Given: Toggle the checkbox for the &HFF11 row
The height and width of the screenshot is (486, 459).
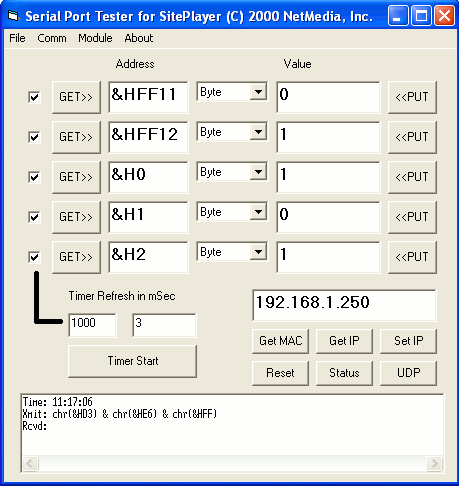Looking at the screenshot, I should click(x=34, y=97).
